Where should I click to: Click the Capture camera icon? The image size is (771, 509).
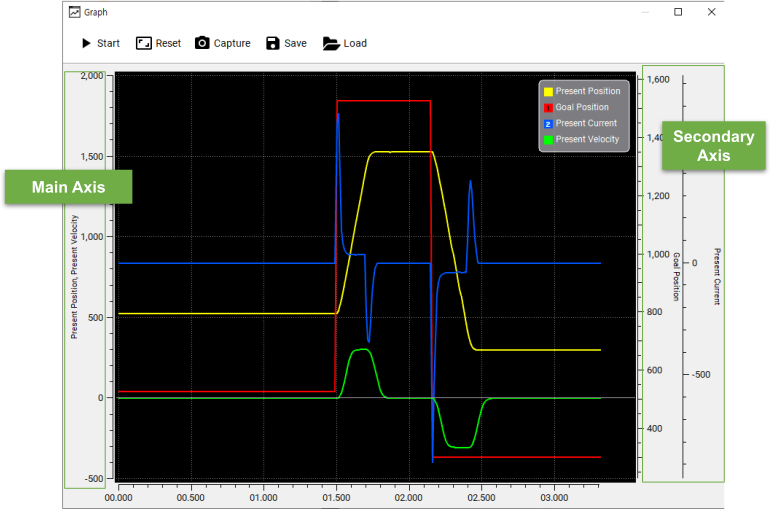click(203, 43)
